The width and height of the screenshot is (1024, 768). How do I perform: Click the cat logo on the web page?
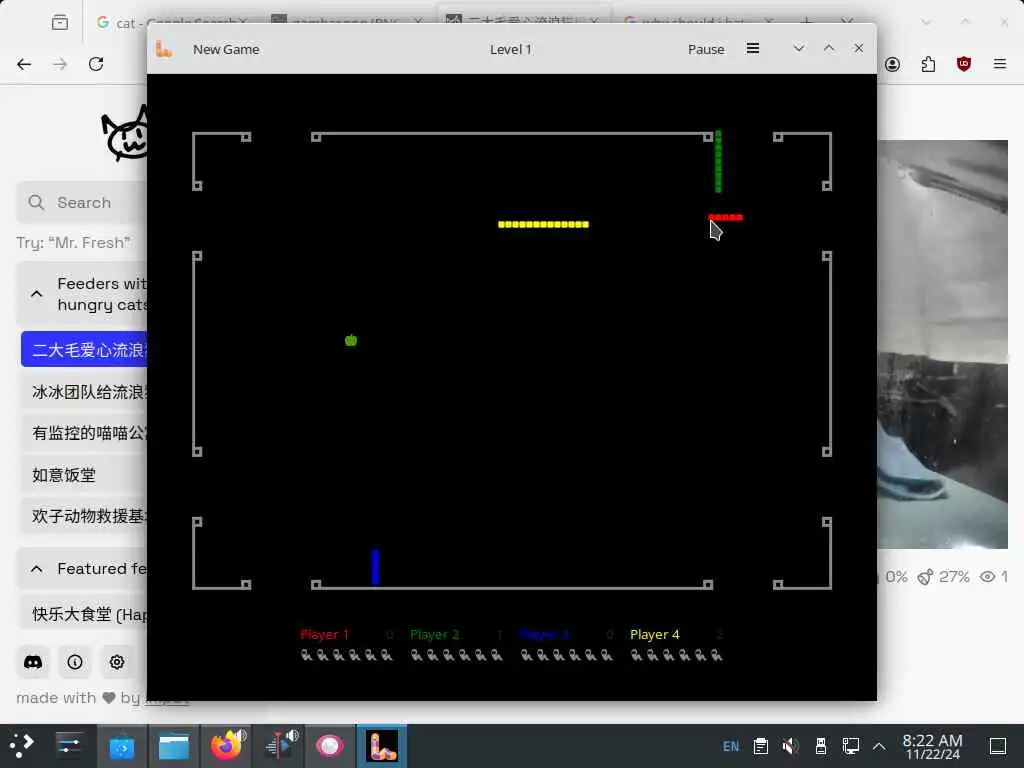tap(124, 134)
